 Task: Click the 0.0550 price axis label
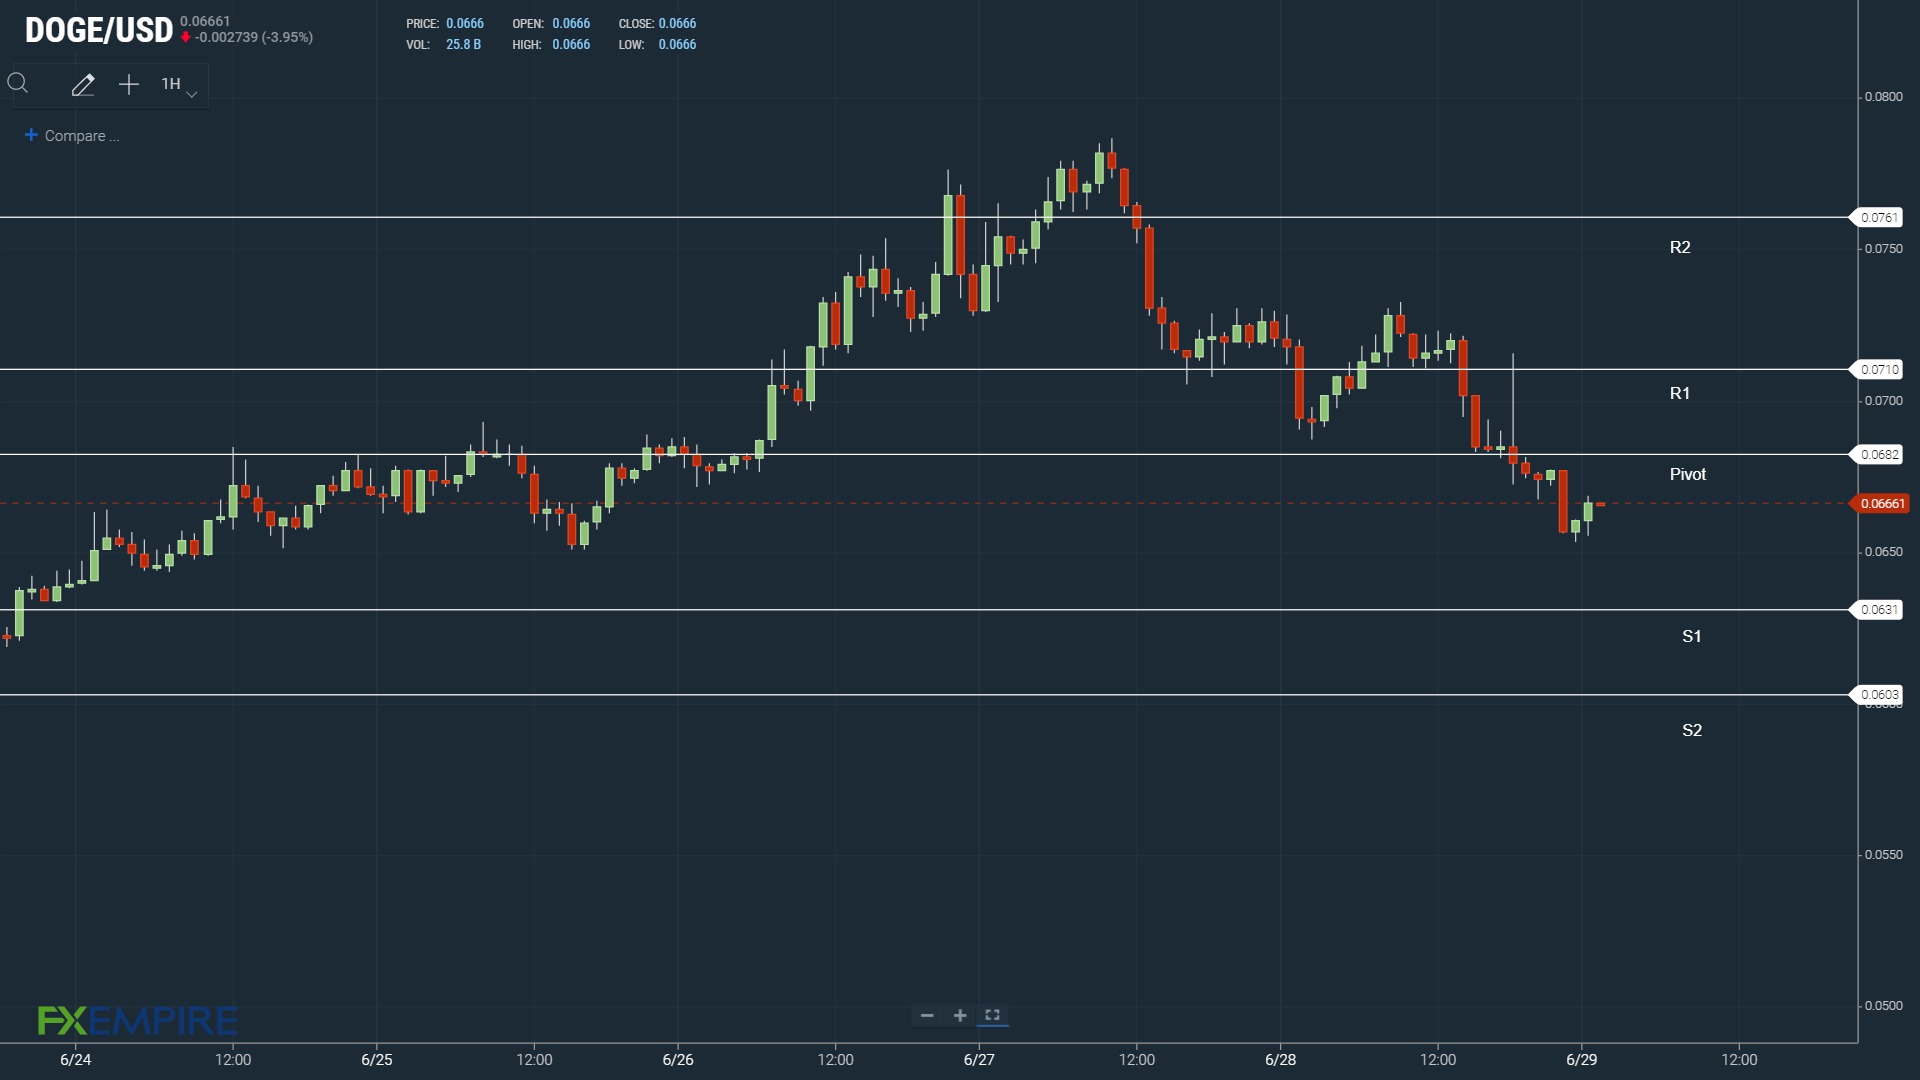coord(1884,855)
